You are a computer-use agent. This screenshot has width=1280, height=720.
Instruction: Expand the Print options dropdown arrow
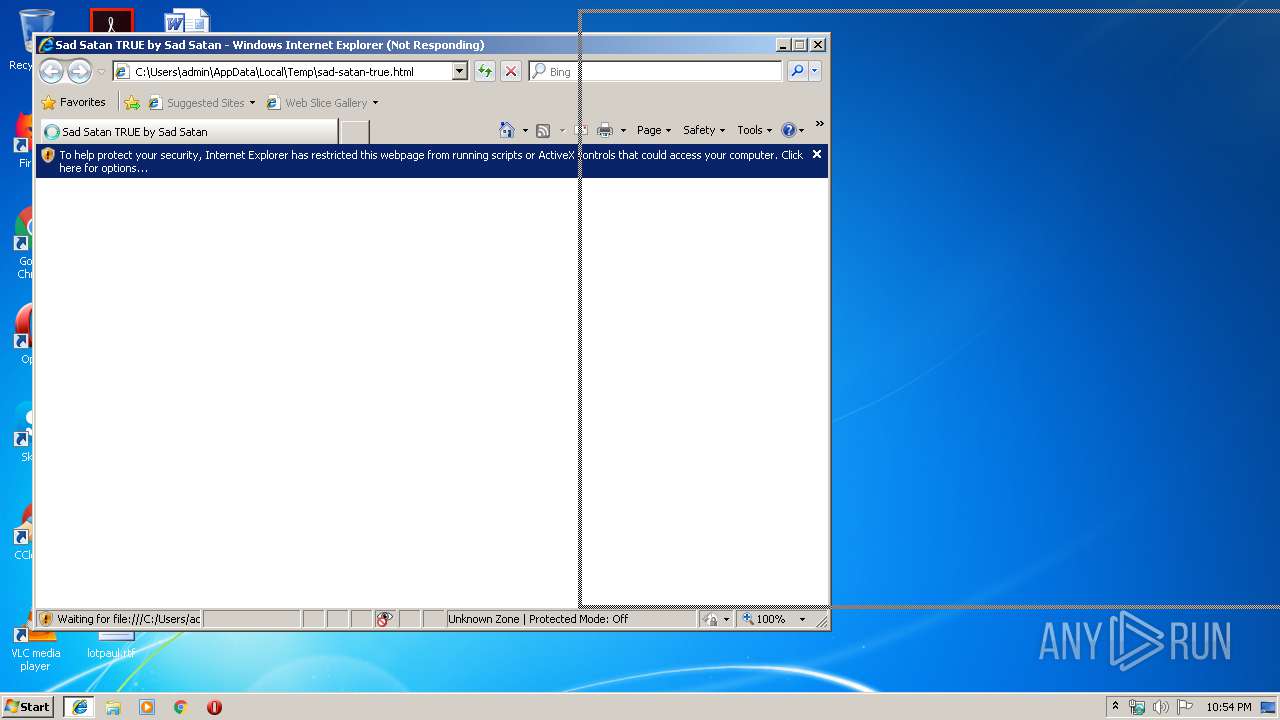(x=623, y=130)
